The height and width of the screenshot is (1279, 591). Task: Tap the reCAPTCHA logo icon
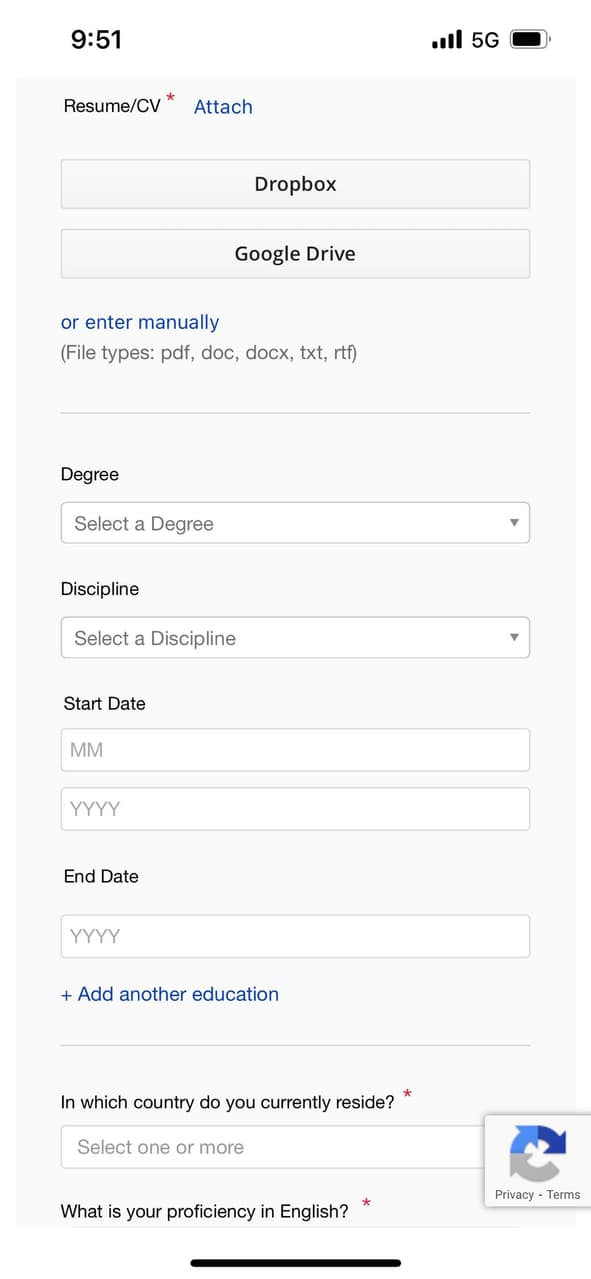click(538, 1153)
